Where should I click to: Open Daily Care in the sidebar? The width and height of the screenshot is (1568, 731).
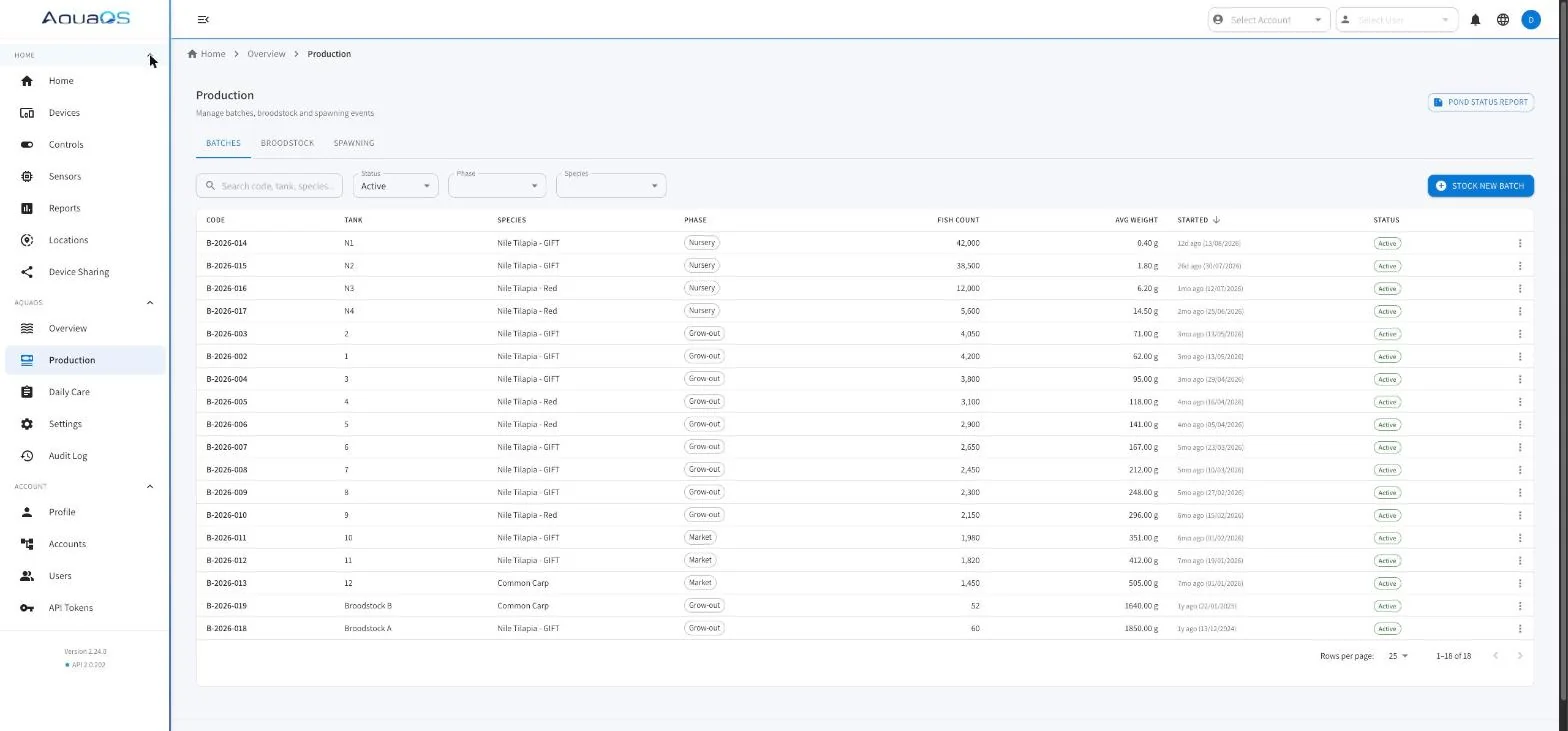pyautogui.click(x=85, y=392)
